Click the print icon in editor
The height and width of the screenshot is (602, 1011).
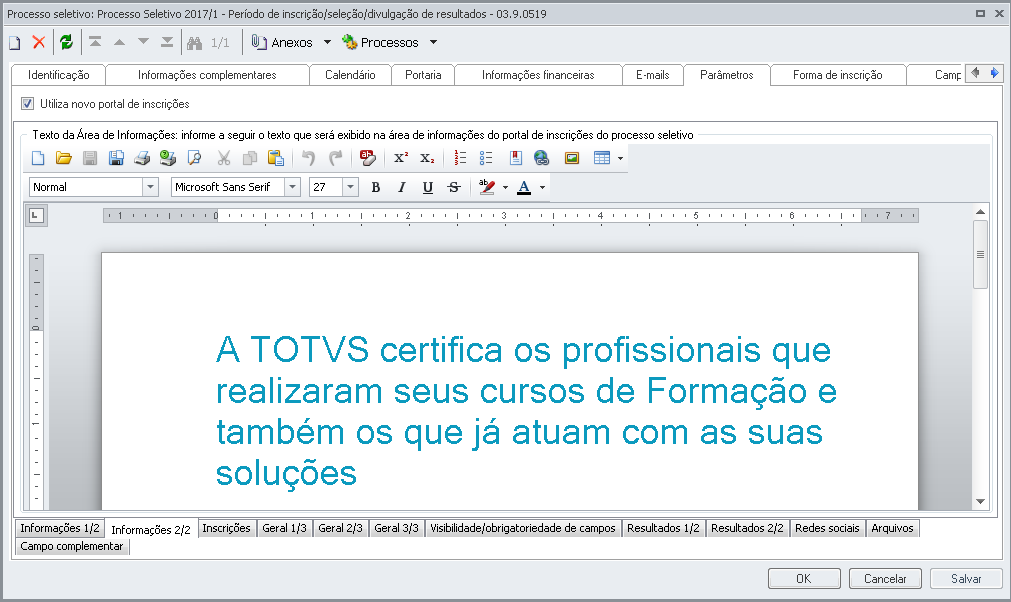point(142,158)
